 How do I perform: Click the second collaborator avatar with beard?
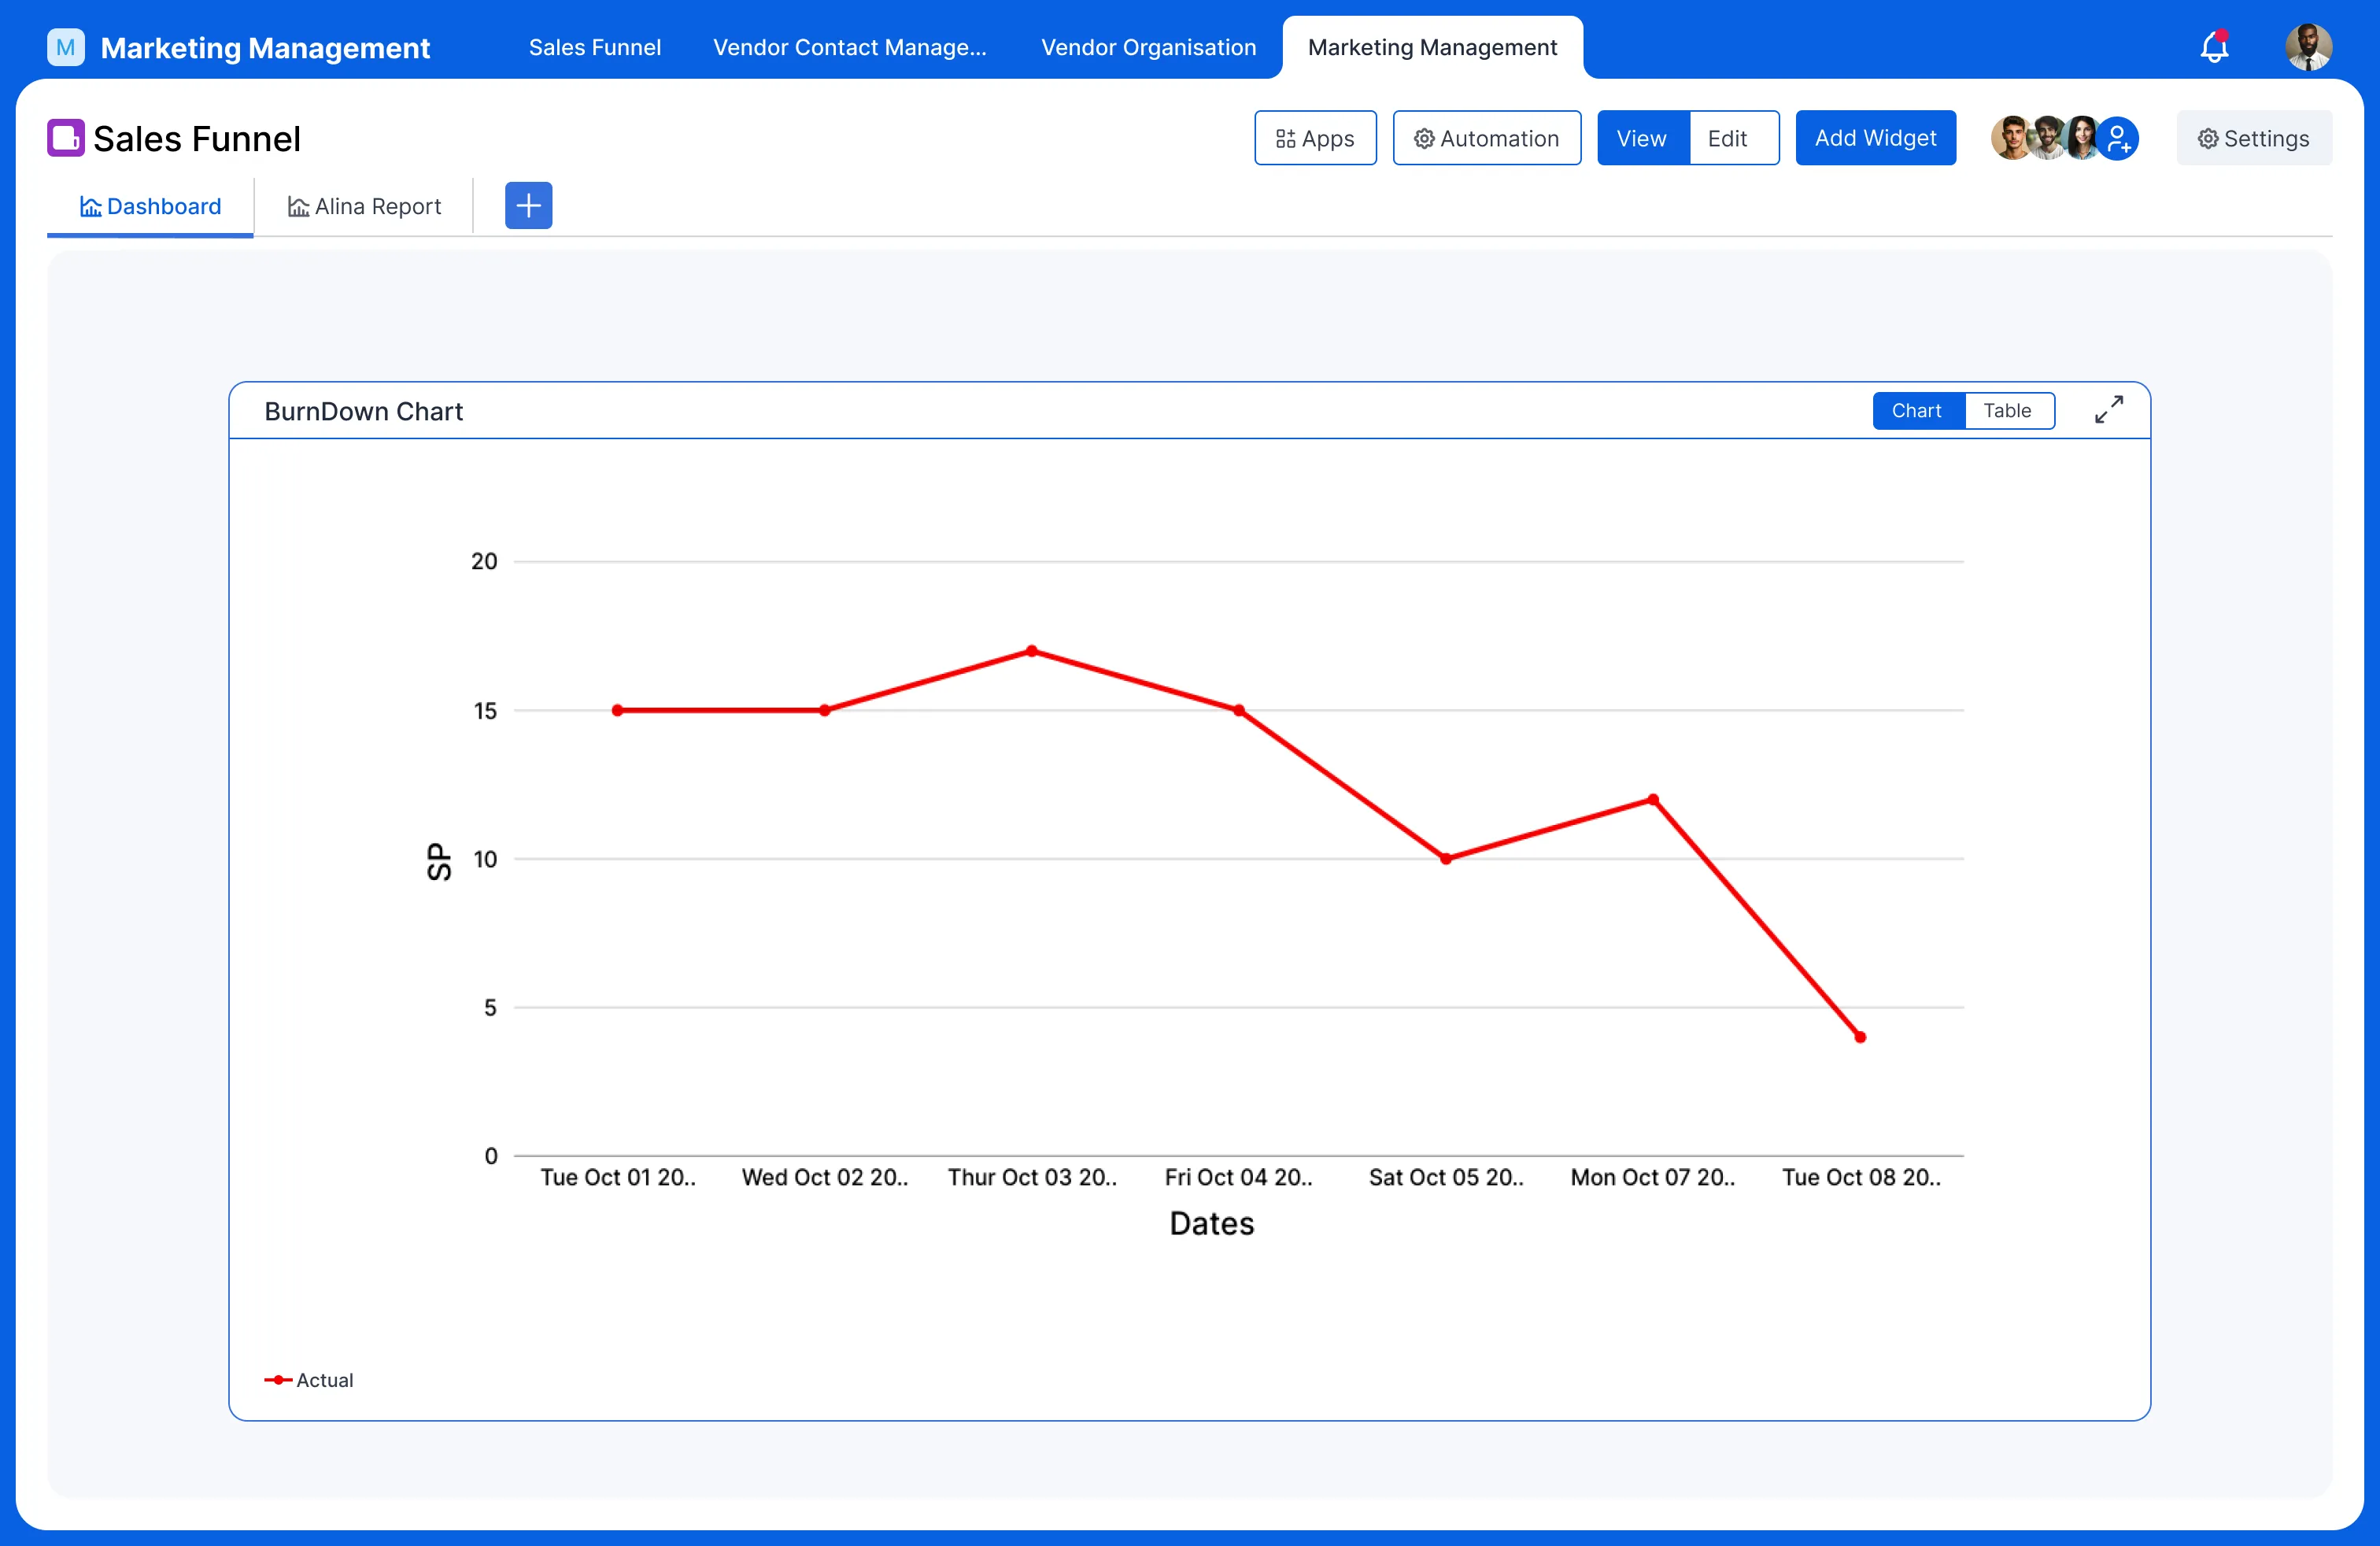coord(2046,138)
